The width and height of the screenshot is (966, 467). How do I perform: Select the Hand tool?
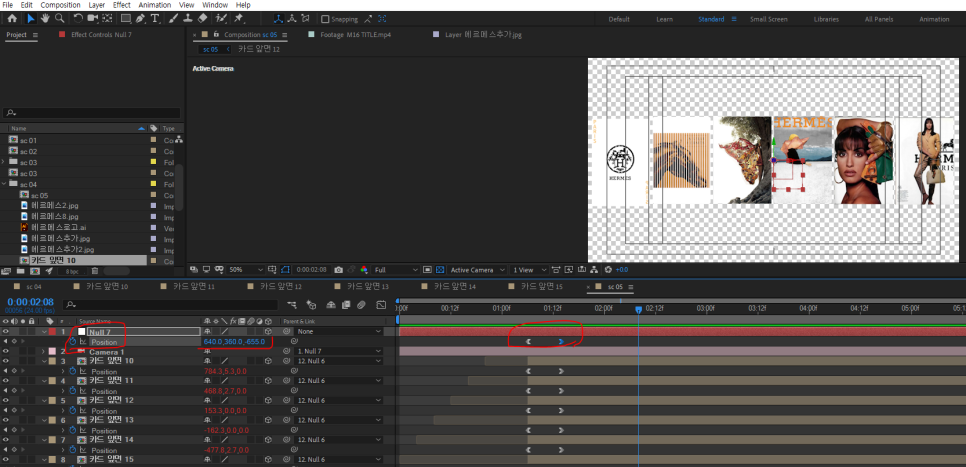click(x=45, y=18)
